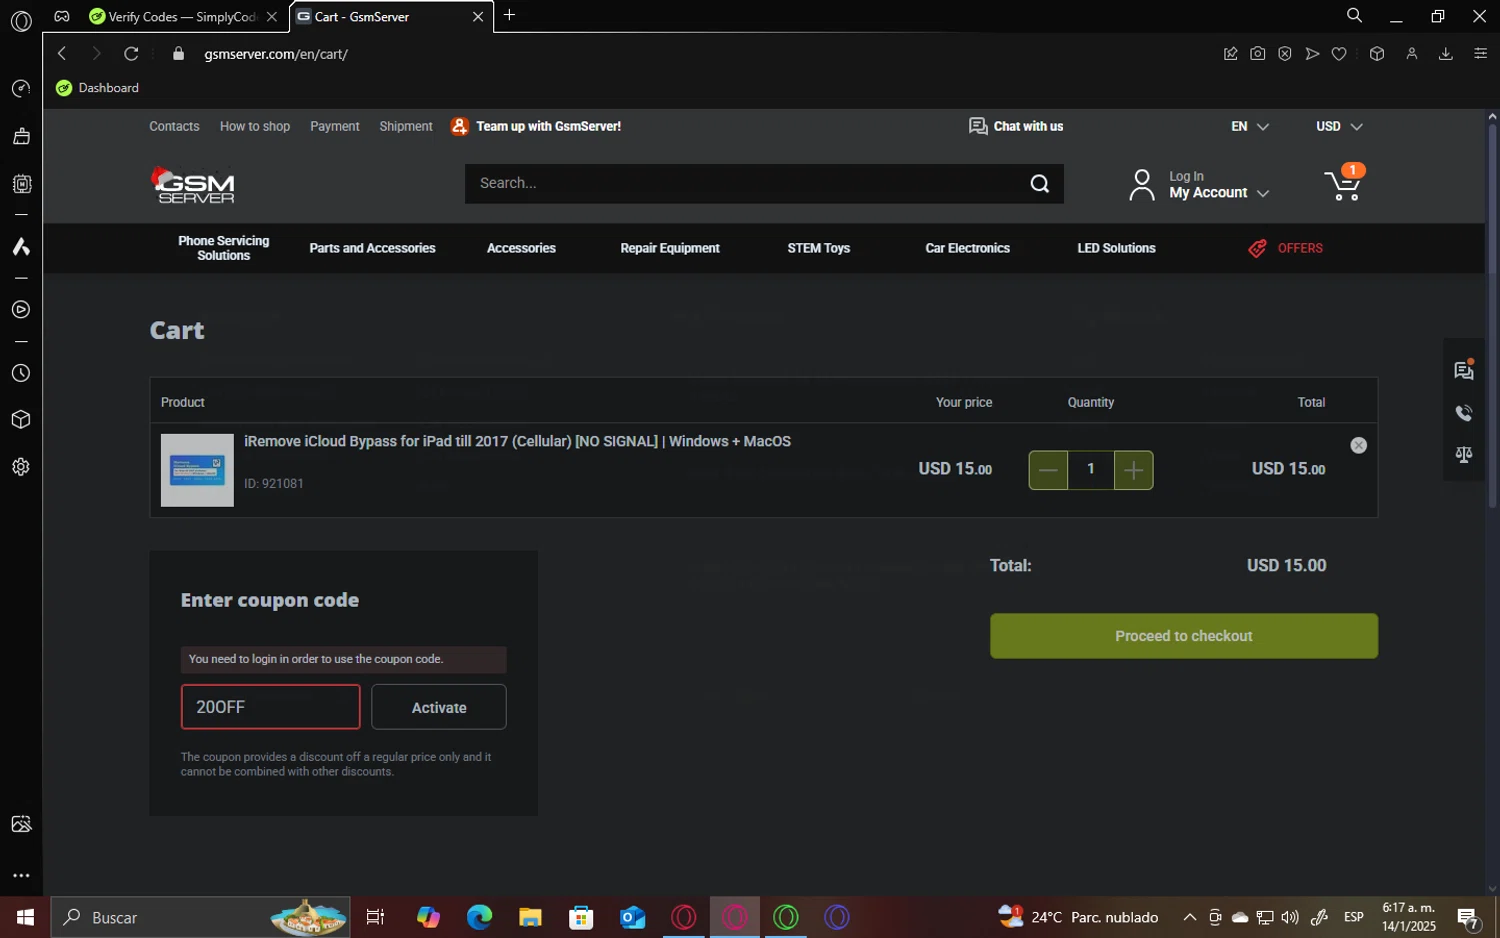
Task: Open the player icon in Opera sidebar
Action: tap(21, 310)
